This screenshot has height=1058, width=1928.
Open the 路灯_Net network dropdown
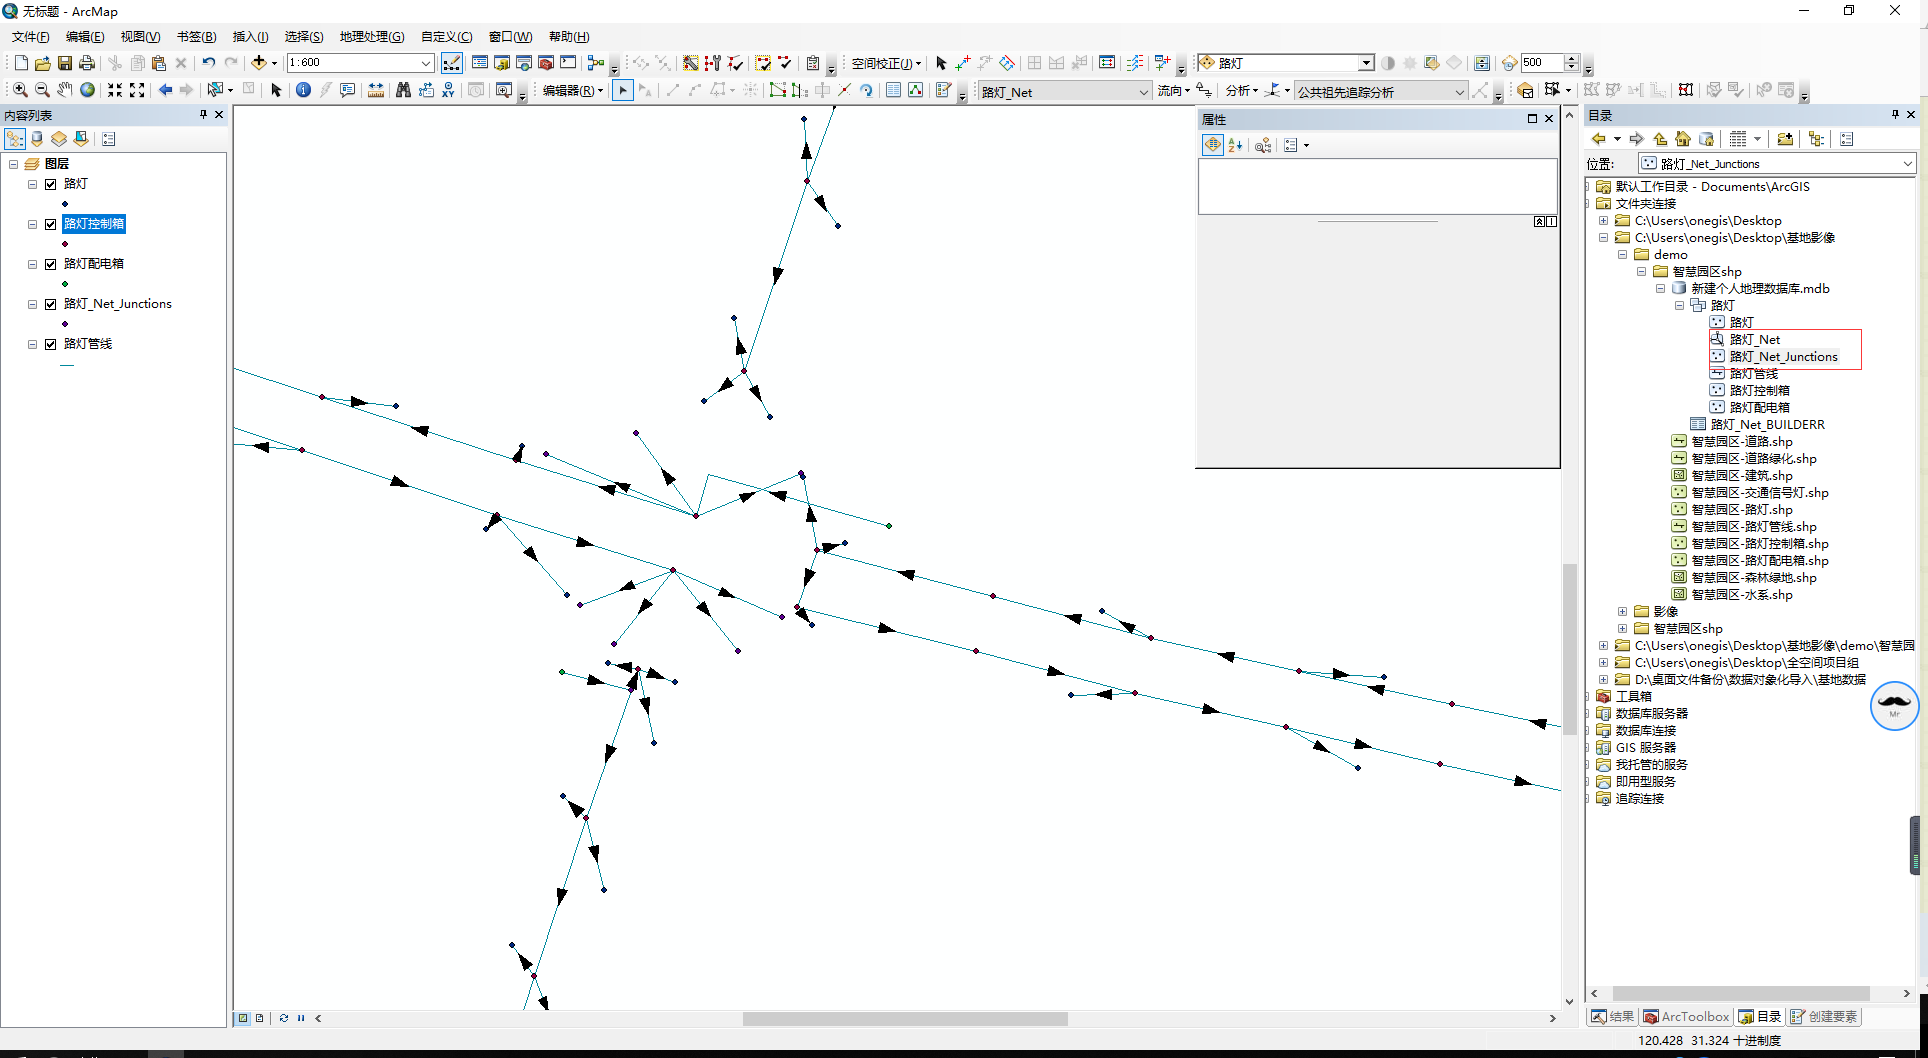[1143, 92]
